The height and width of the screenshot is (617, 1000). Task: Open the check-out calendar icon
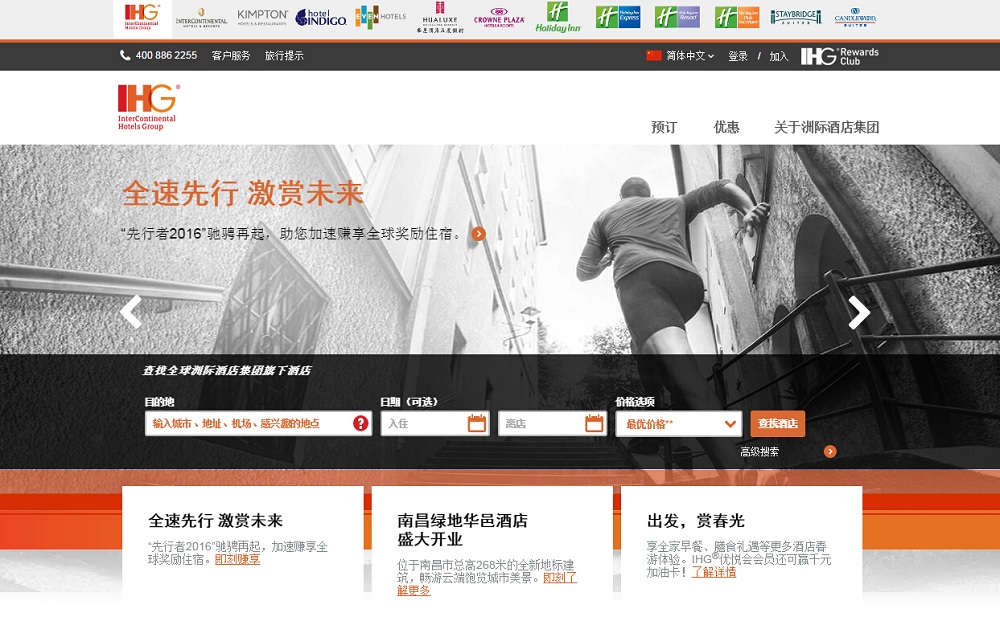tap(594, 423)
